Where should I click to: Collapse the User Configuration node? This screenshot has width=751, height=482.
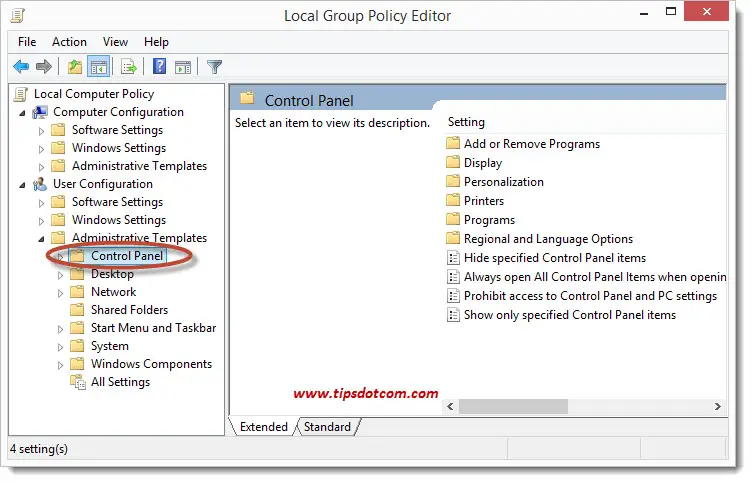coord(23,185)
